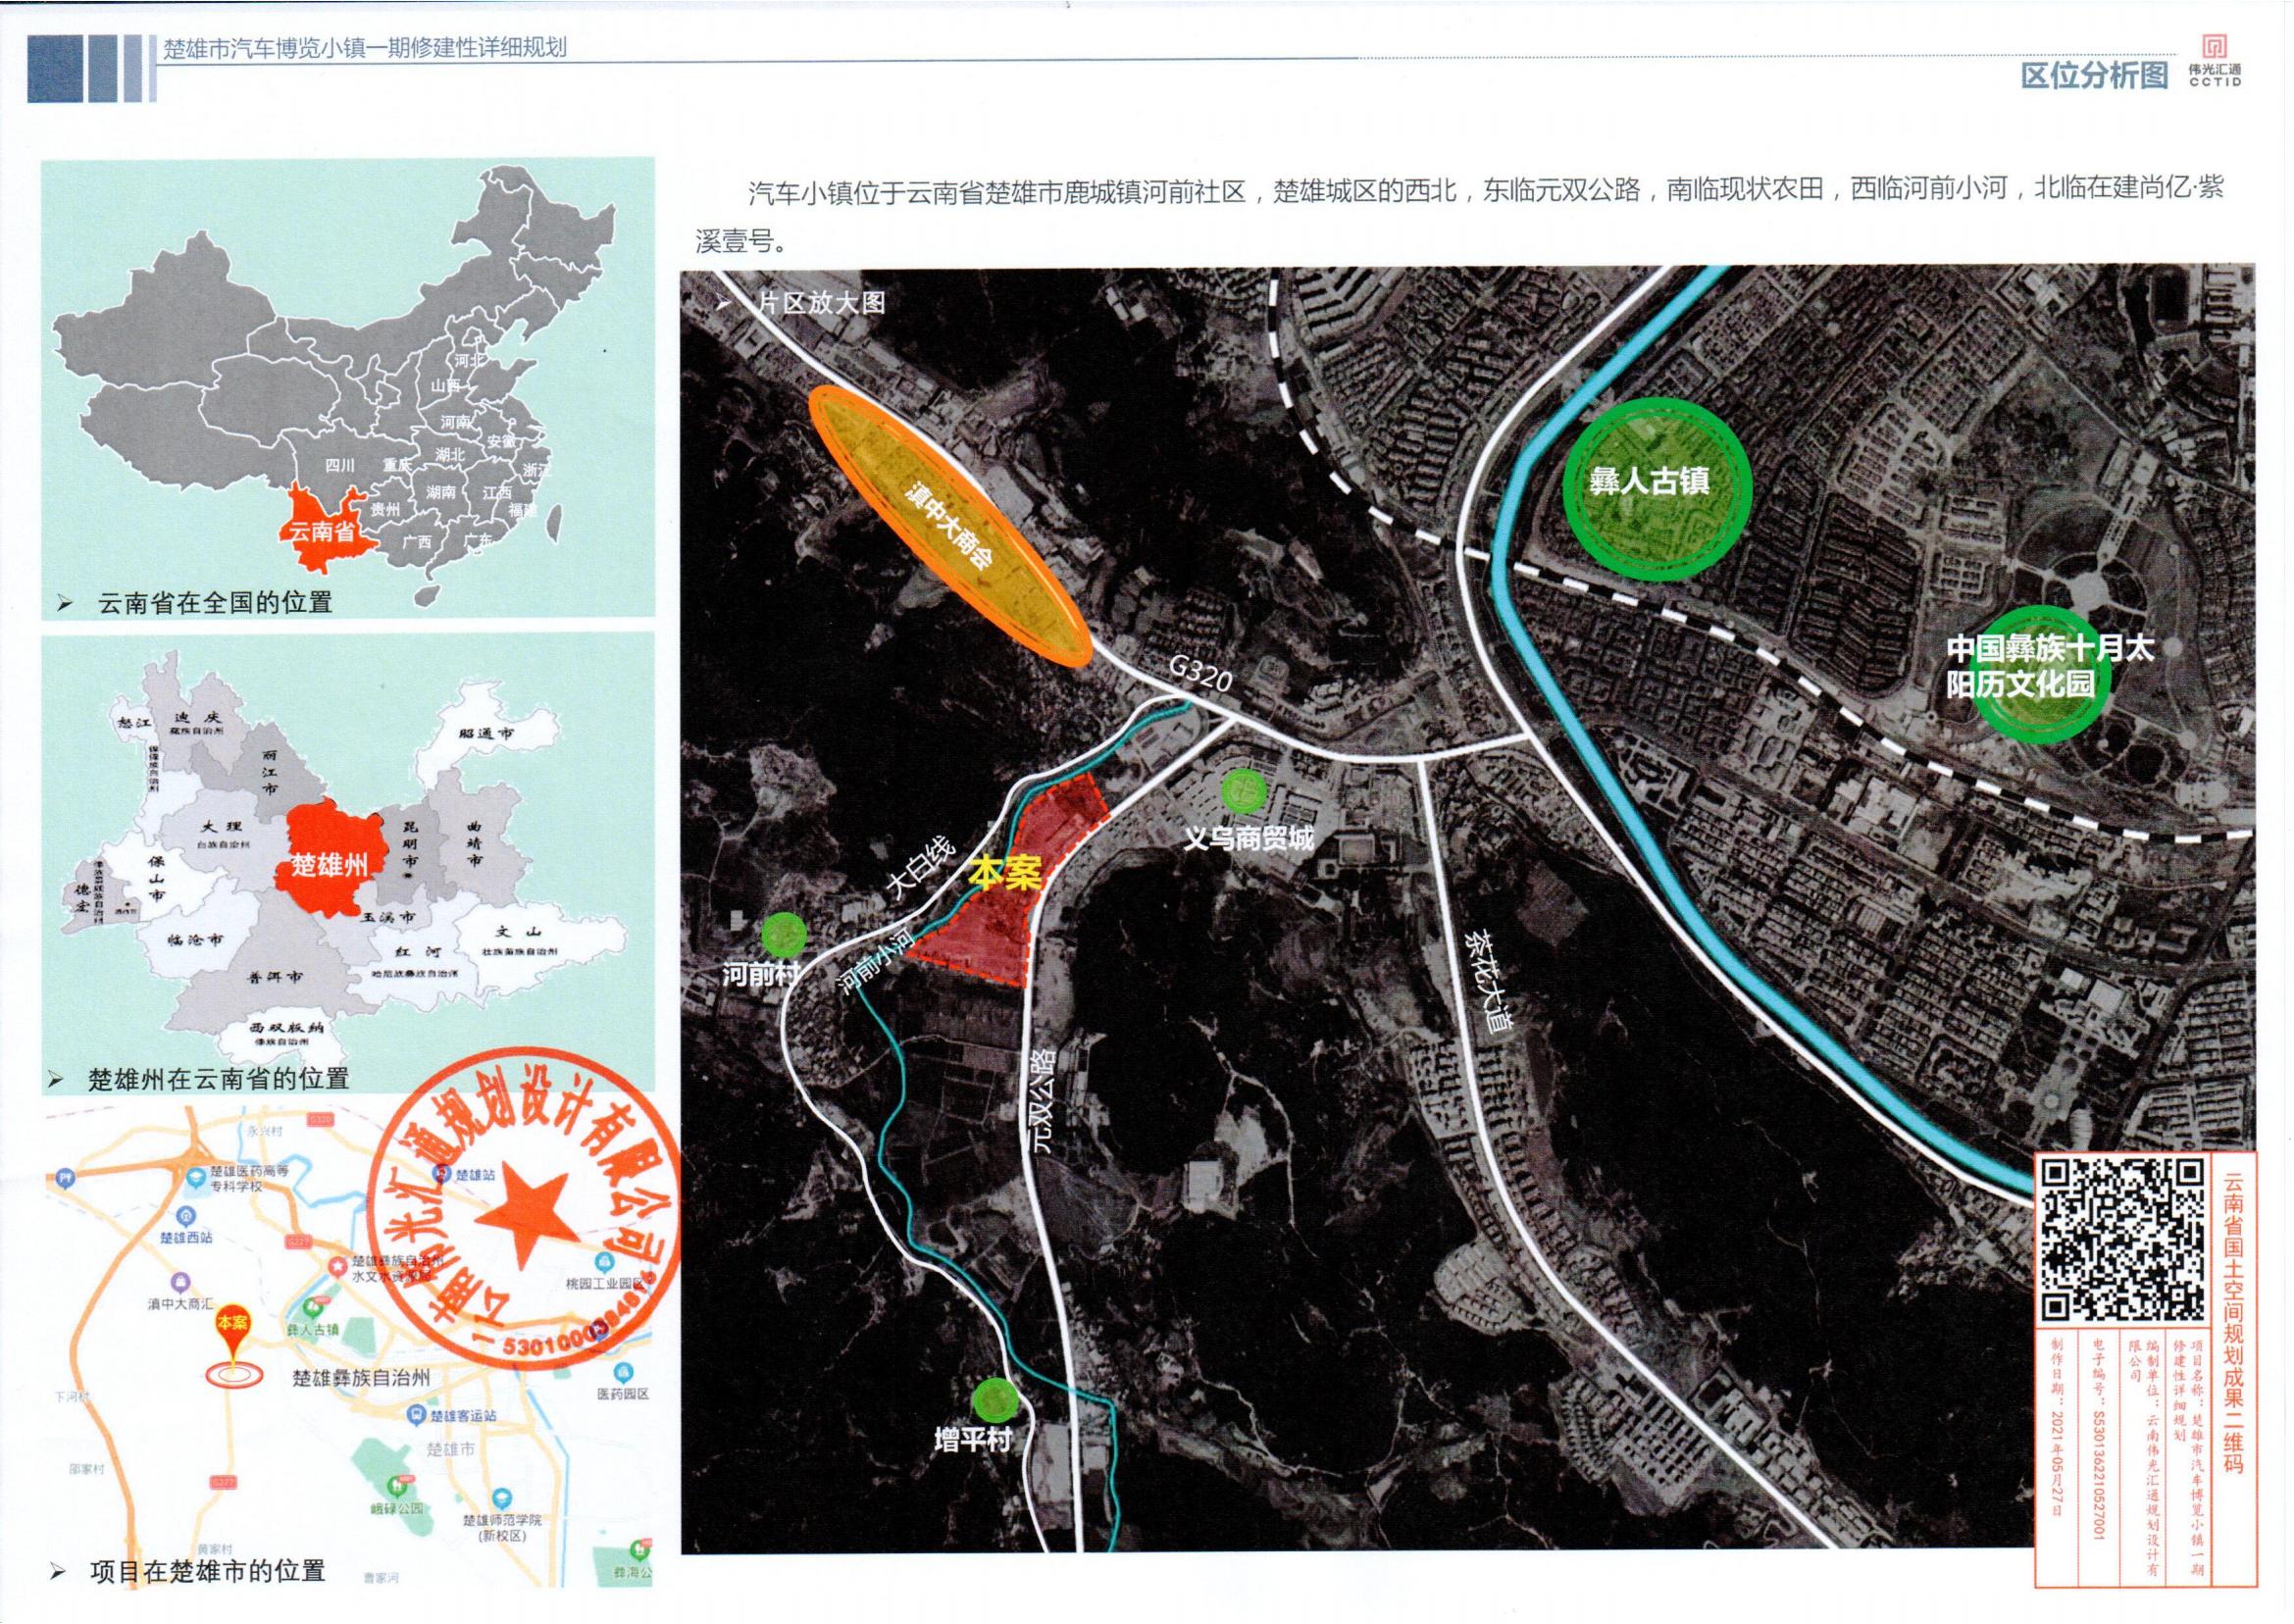Screen dimensions: 2294x1624
Task: Click the 楚雄客运站 bus station icon
Action: tap(417, 1415)
